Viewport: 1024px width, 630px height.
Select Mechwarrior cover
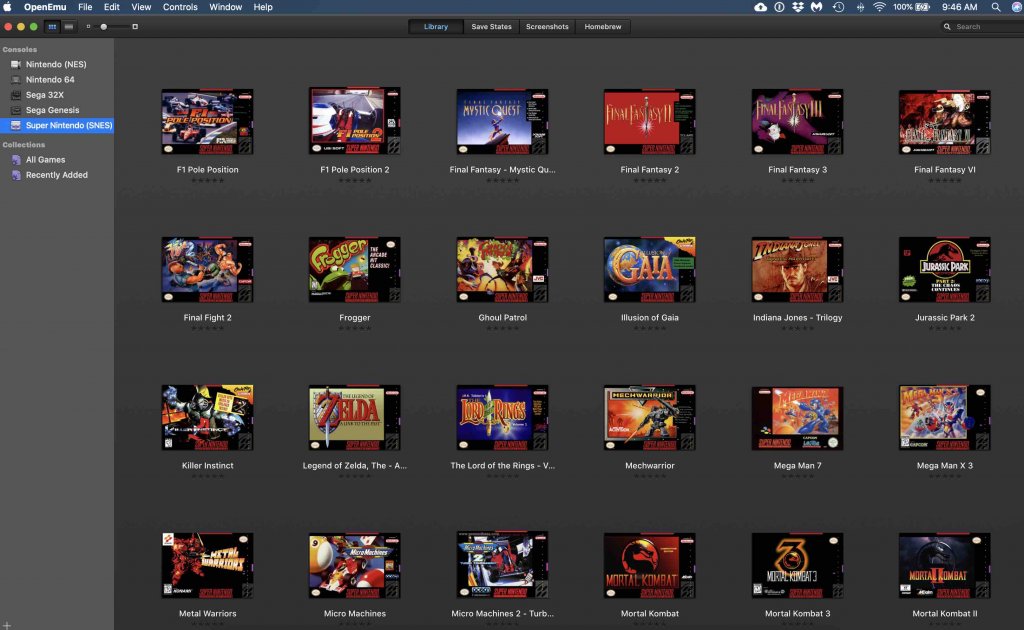(650, 418)
